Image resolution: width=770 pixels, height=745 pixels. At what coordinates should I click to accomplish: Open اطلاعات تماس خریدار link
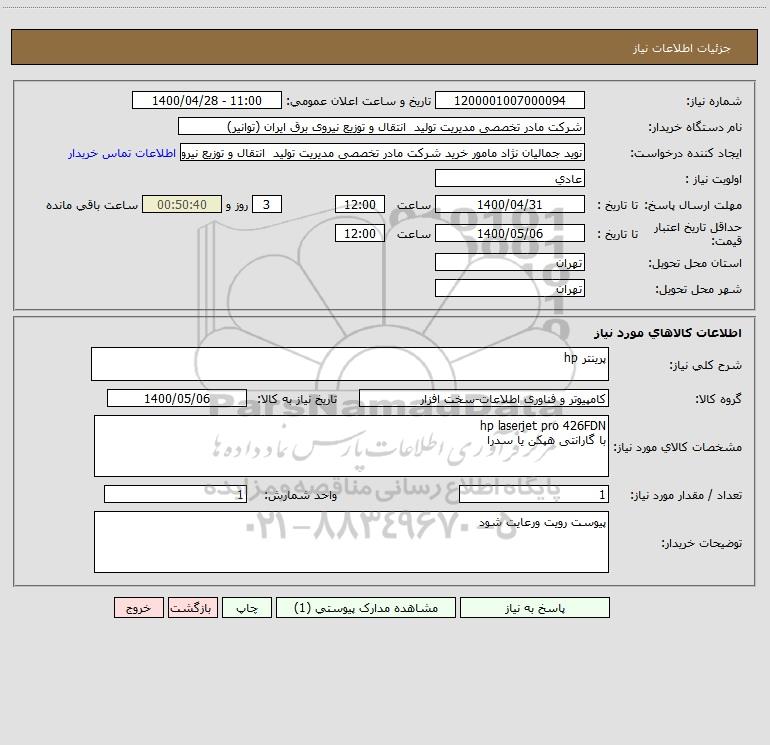click(122, 153)
